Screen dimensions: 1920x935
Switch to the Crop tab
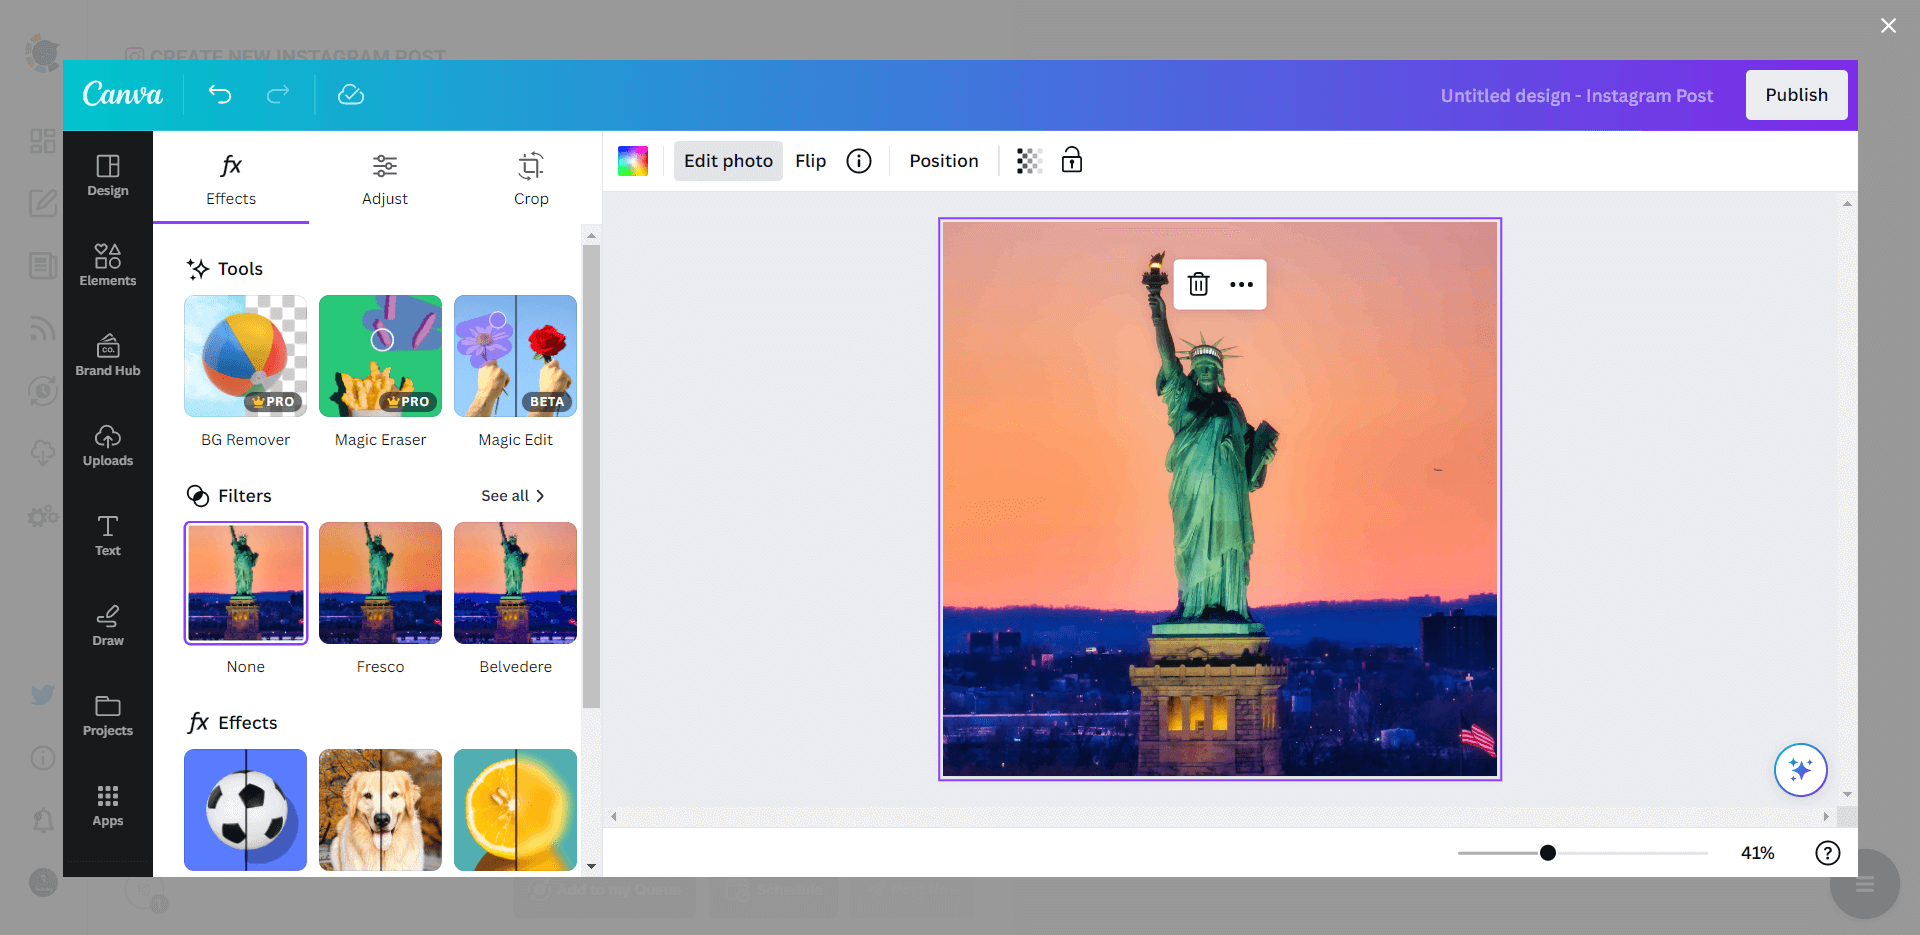click(531, 180)
